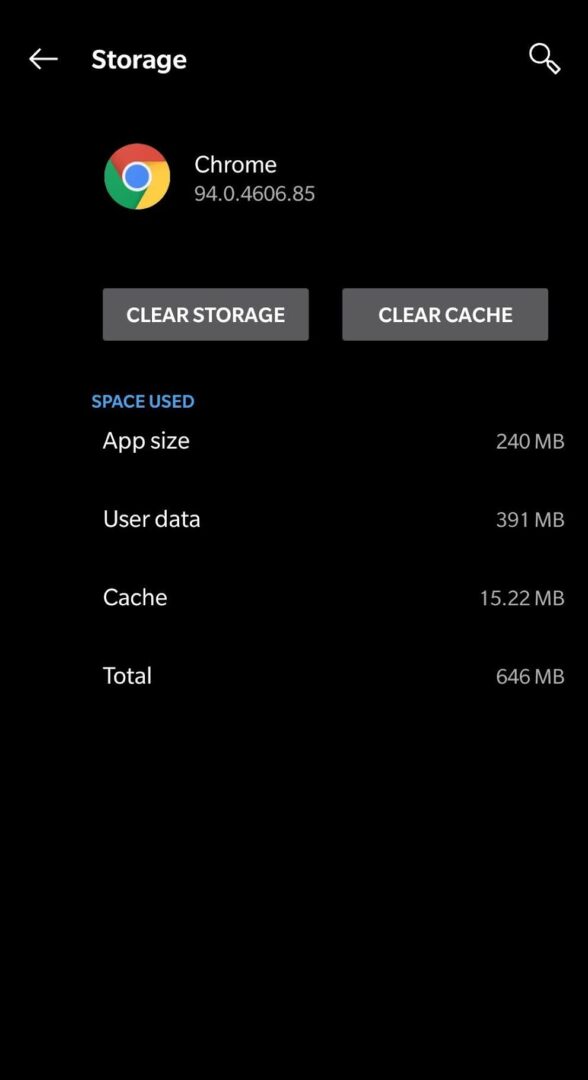Click the 646 MB total value
Screen dimensions: 588x1080
[x=528, y=675]
